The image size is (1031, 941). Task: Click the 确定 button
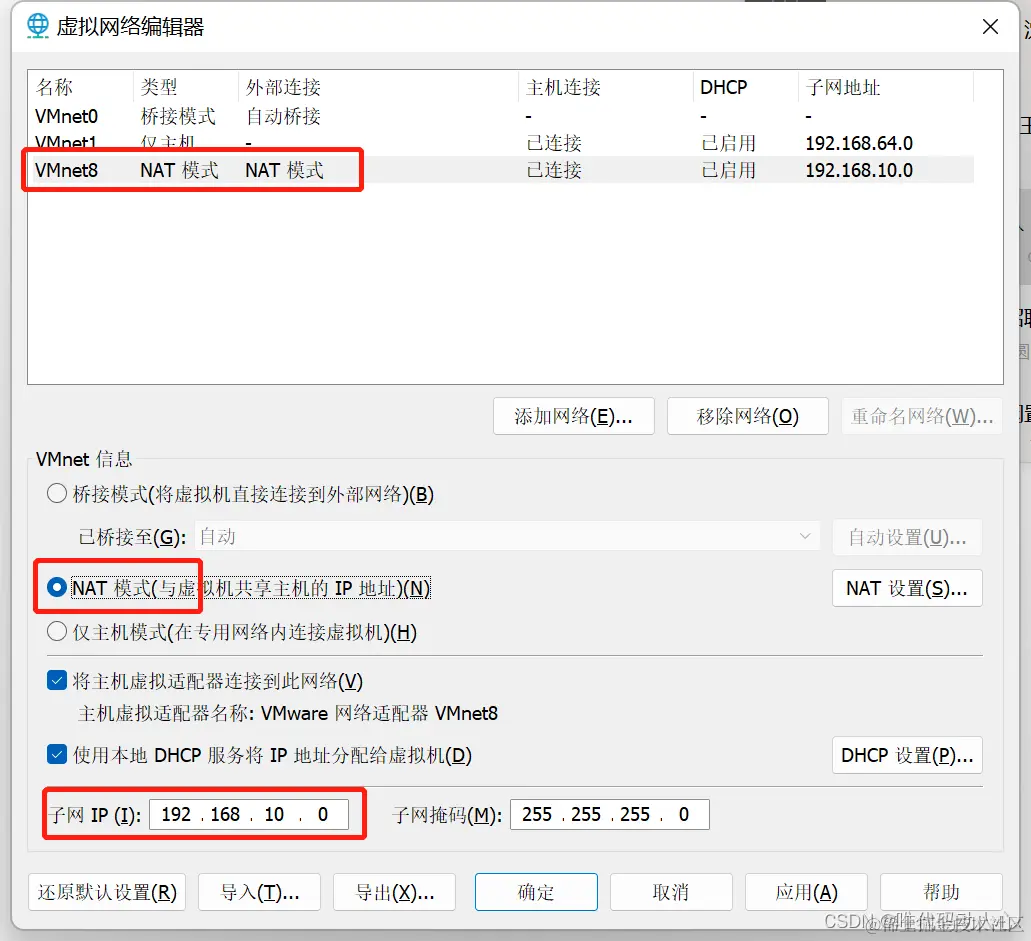coord(536,892)
